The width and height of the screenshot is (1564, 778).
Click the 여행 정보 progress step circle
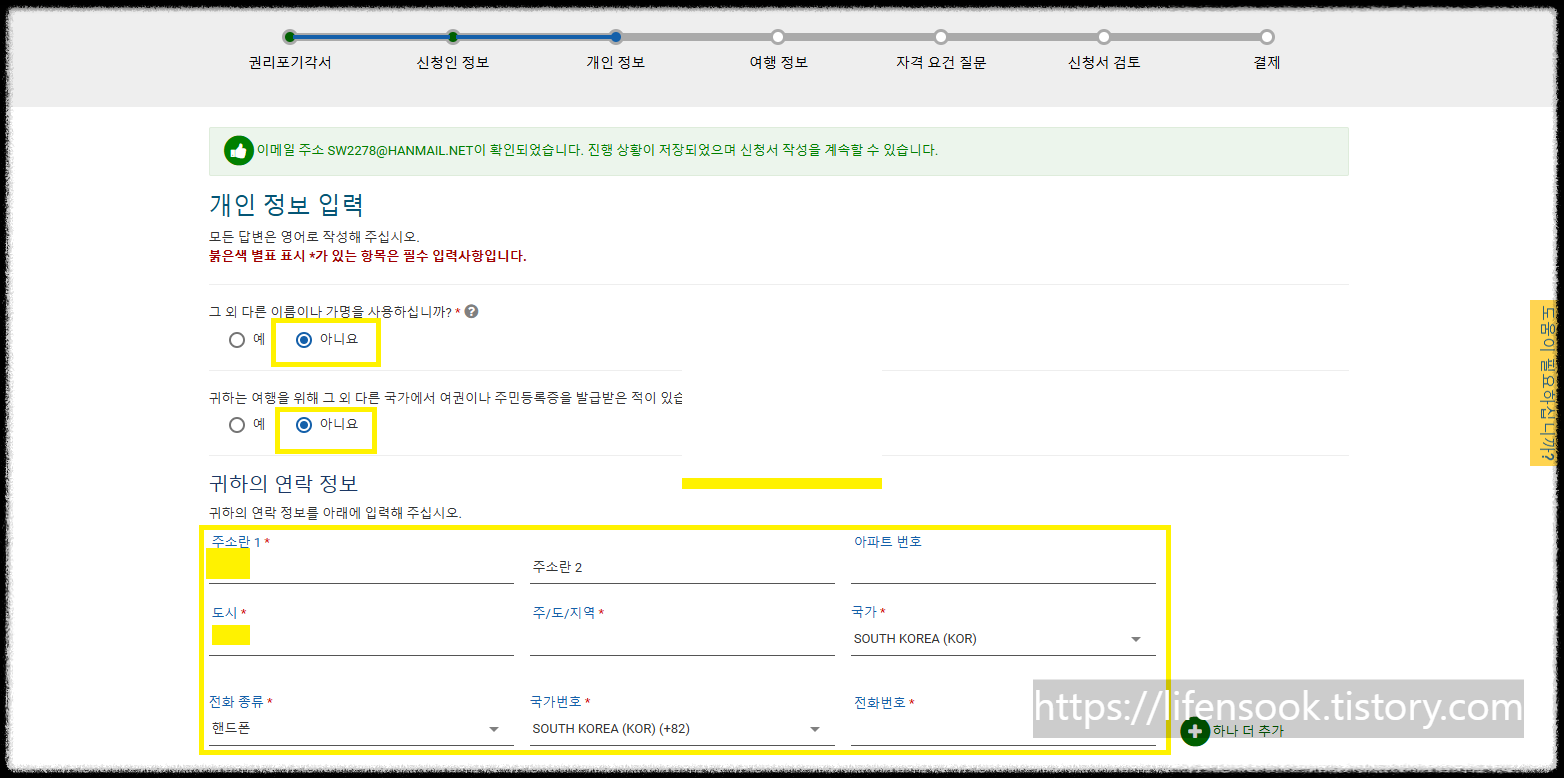[x=777, y=36]
